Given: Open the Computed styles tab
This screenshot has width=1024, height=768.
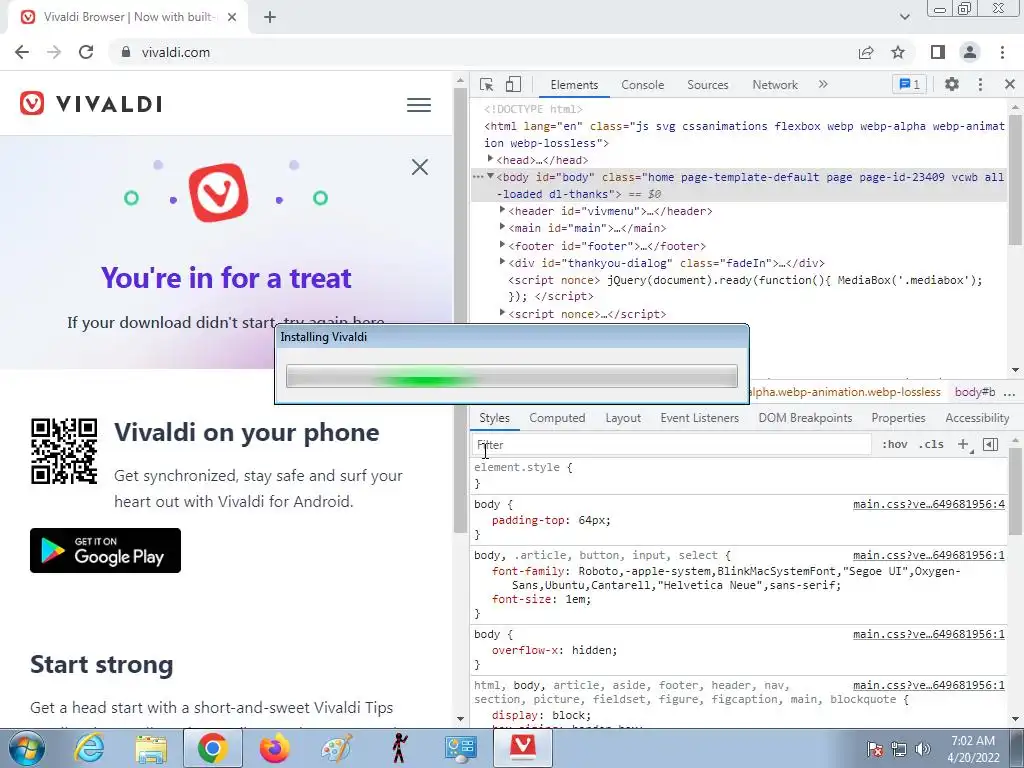Looking at the screenshot, I should 557,418.
